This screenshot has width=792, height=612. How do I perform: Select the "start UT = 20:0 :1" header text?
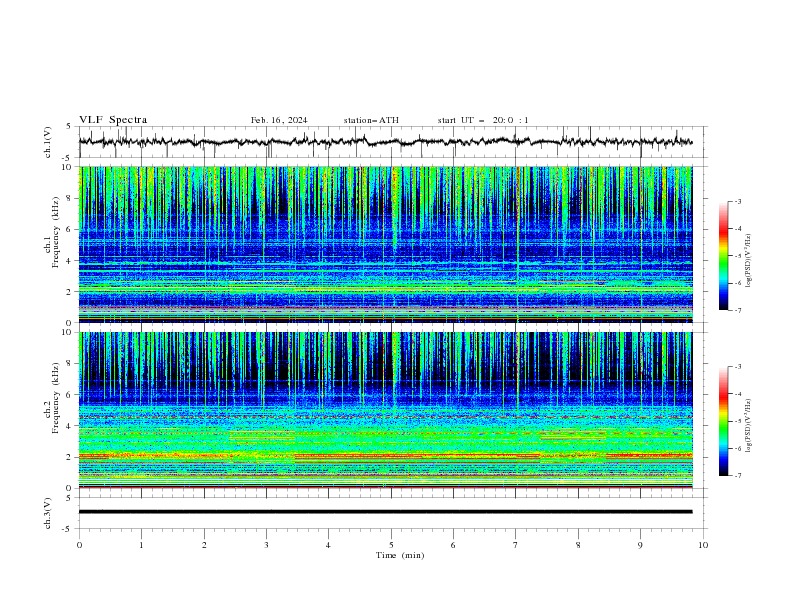[483, 120]
